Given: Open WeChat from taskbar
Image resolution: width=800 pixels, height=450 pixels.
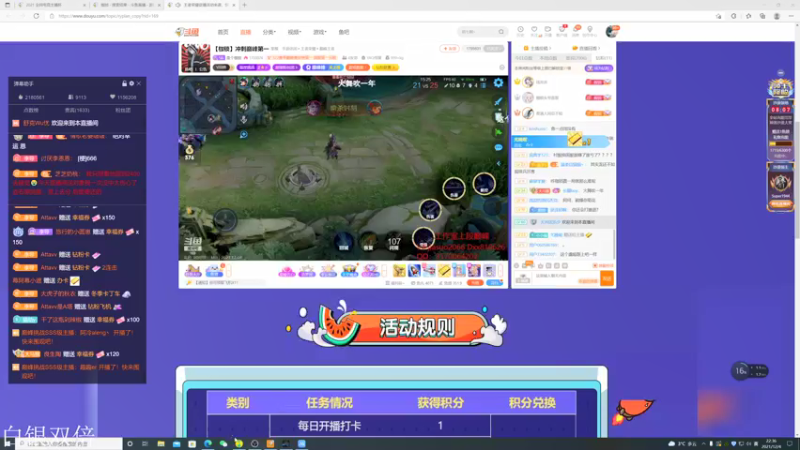Looking at the screenshot, I should click(x=223, y=444).
